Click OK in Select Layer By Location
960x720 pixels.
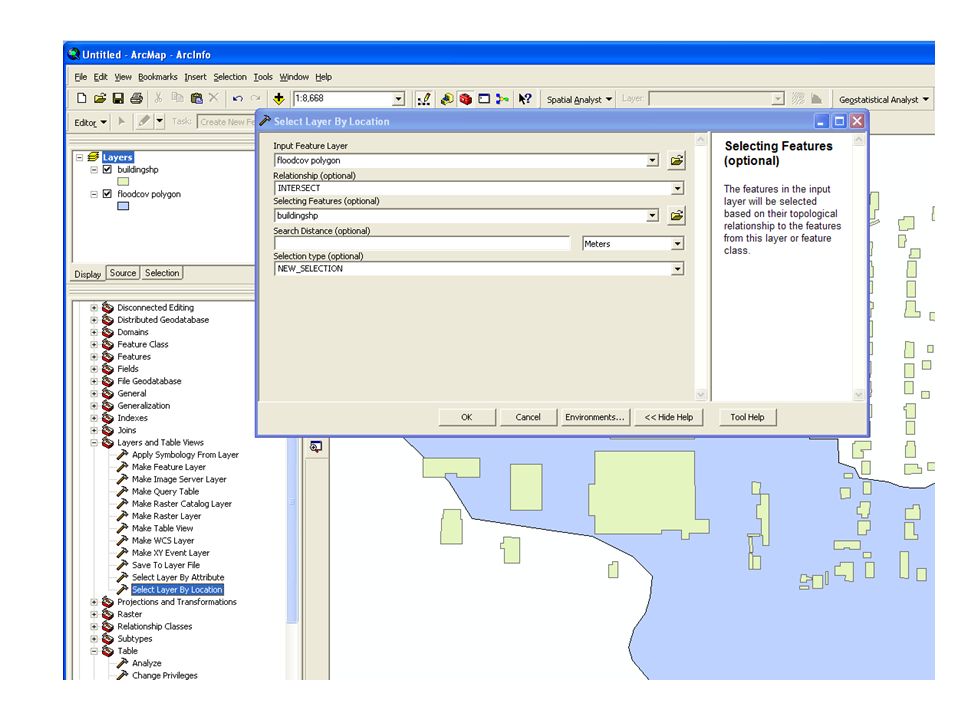tap(467, 417)
